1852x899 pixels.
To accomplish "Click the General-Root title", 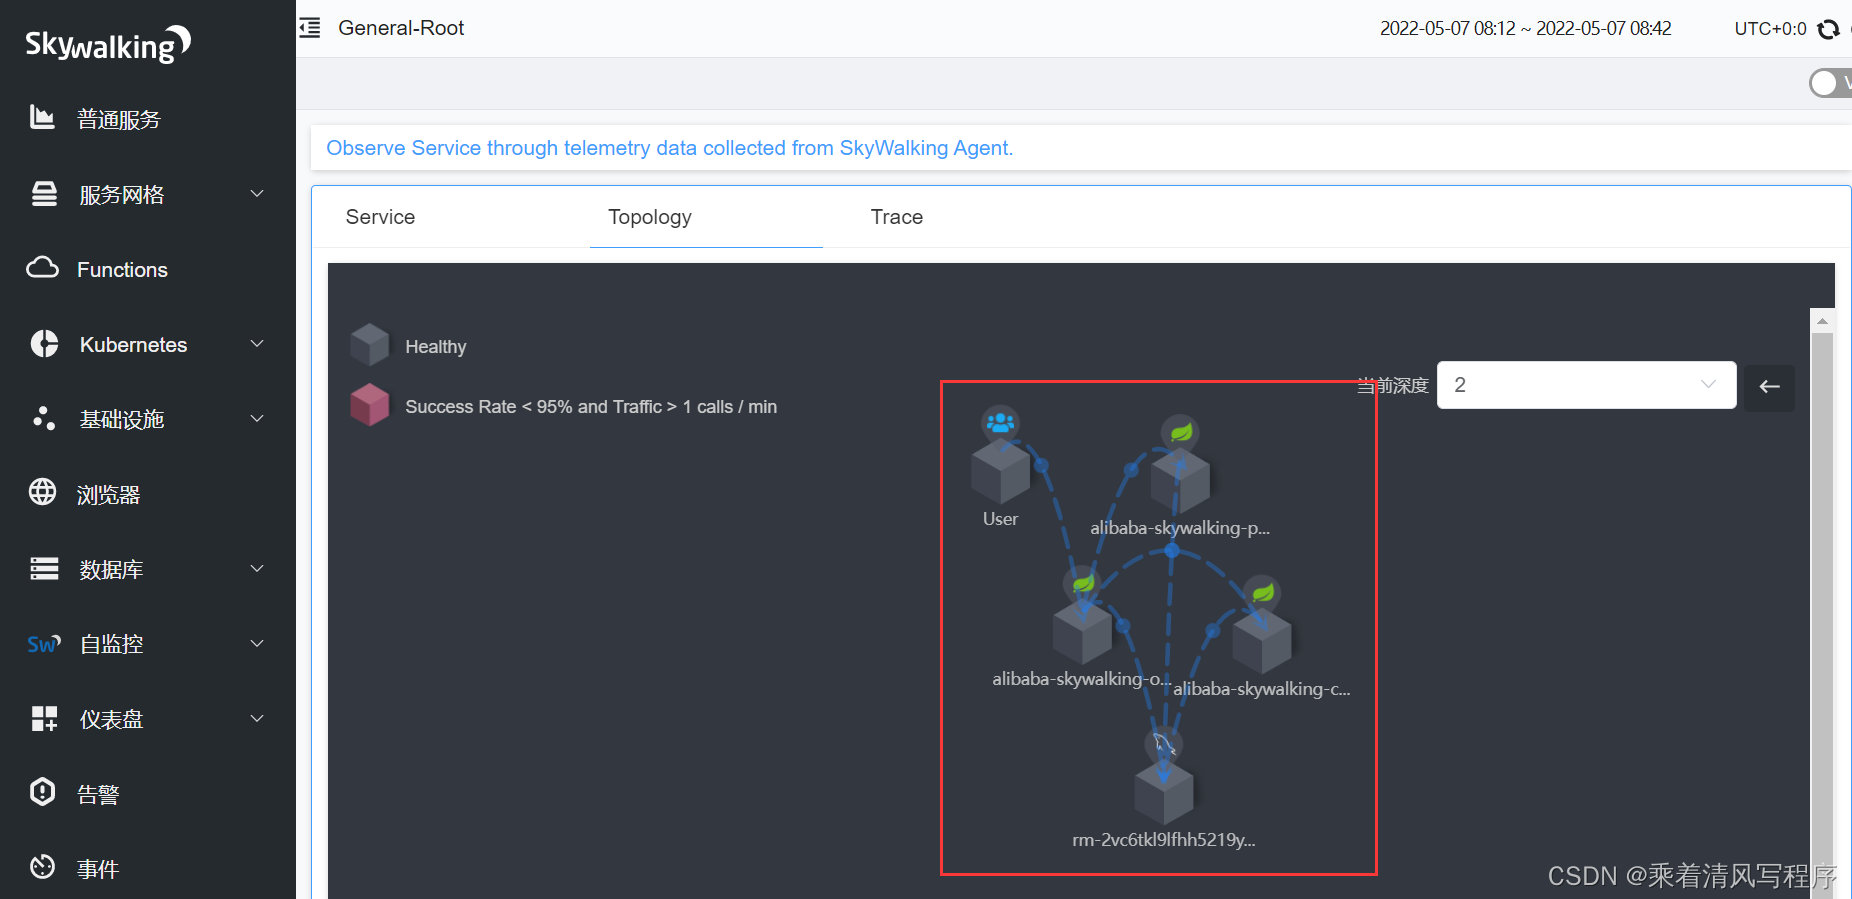I will coord(401,28).
